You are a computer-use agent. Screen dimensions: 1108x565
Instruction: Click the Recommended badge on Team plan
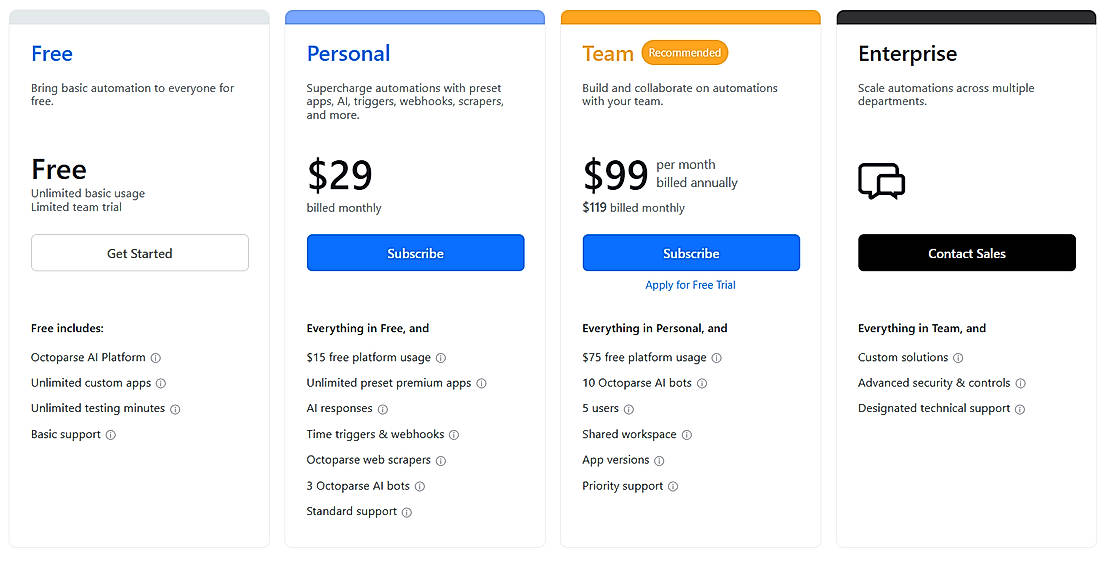pyautogui.click(x=685, y=53)
